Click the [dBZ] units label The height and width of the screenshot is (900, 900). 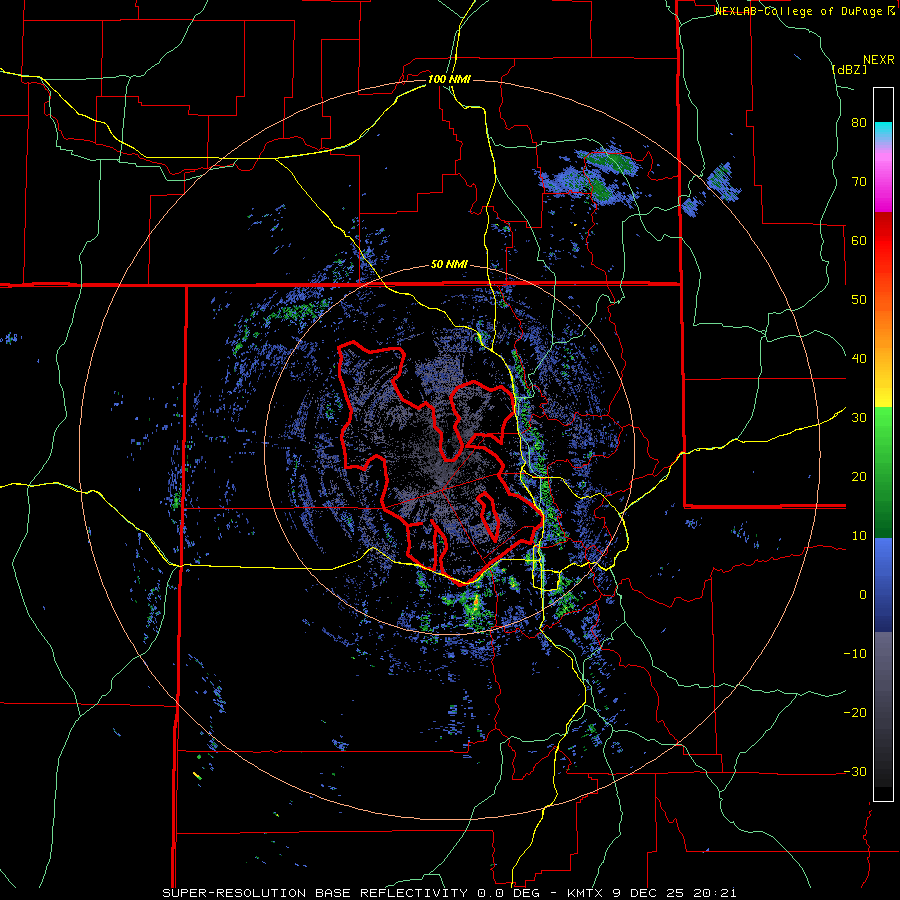pyautogui.click(x=849, y=70)
